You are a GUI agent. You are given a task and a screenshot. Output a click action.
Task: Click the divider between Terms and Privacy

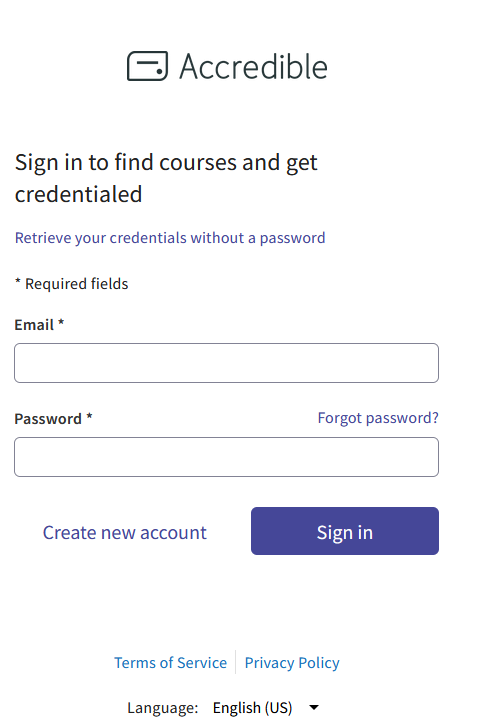[235, 662]
